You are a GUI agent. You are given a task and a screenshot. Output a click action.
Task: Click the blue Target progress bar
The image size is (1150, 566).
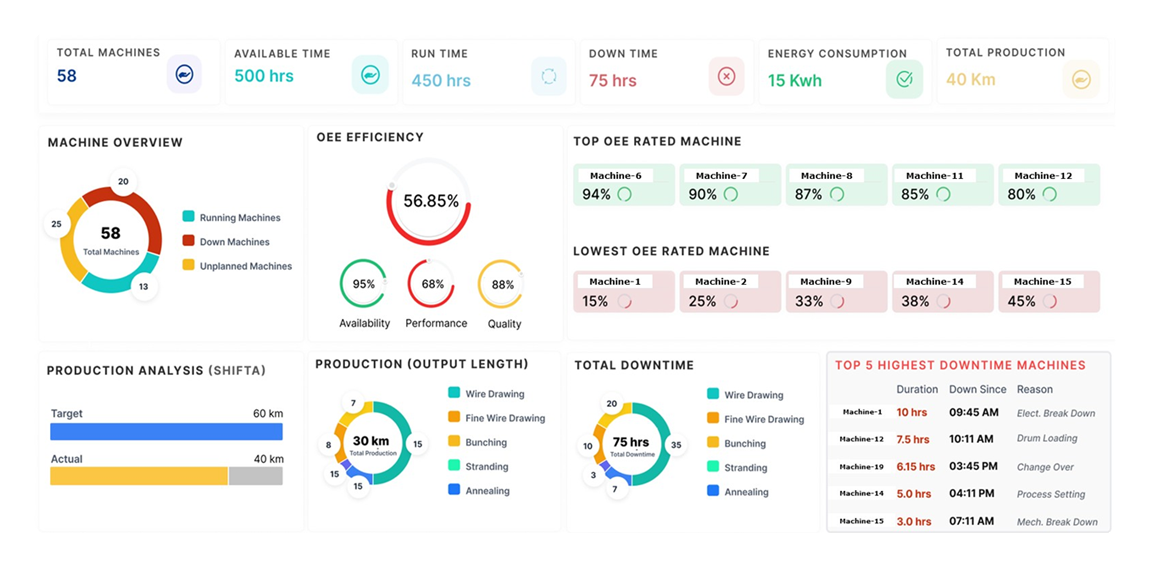tap(166, 431)
